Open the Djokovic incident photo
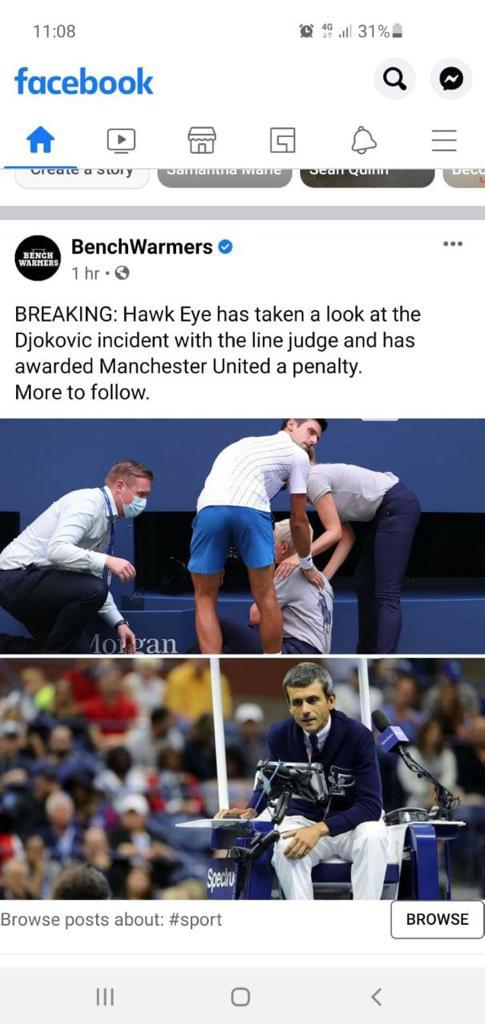The width and height of the screenshot is (485, 1024). (242, 536)
